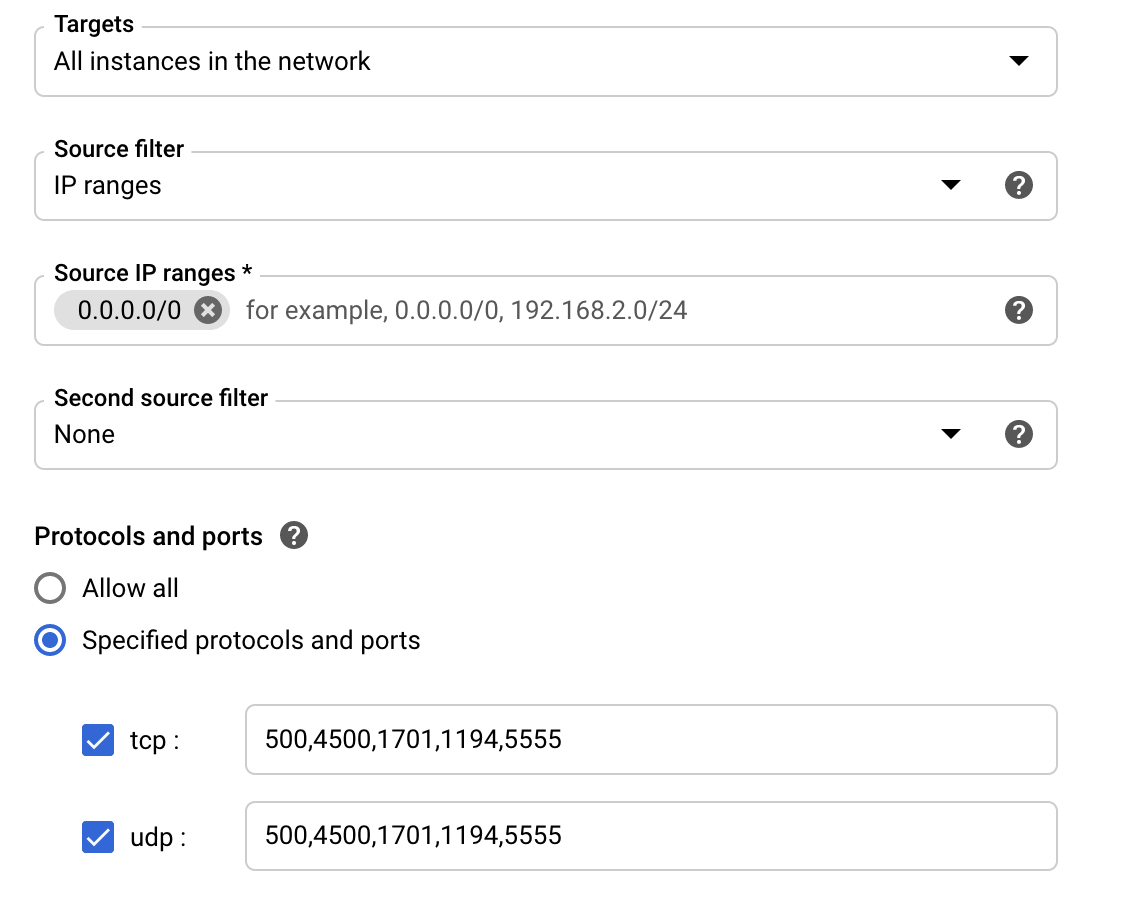Remove the 0.0.0.0/0 IP range chip
Viewport: 1136px width, 902px height.
207,310
